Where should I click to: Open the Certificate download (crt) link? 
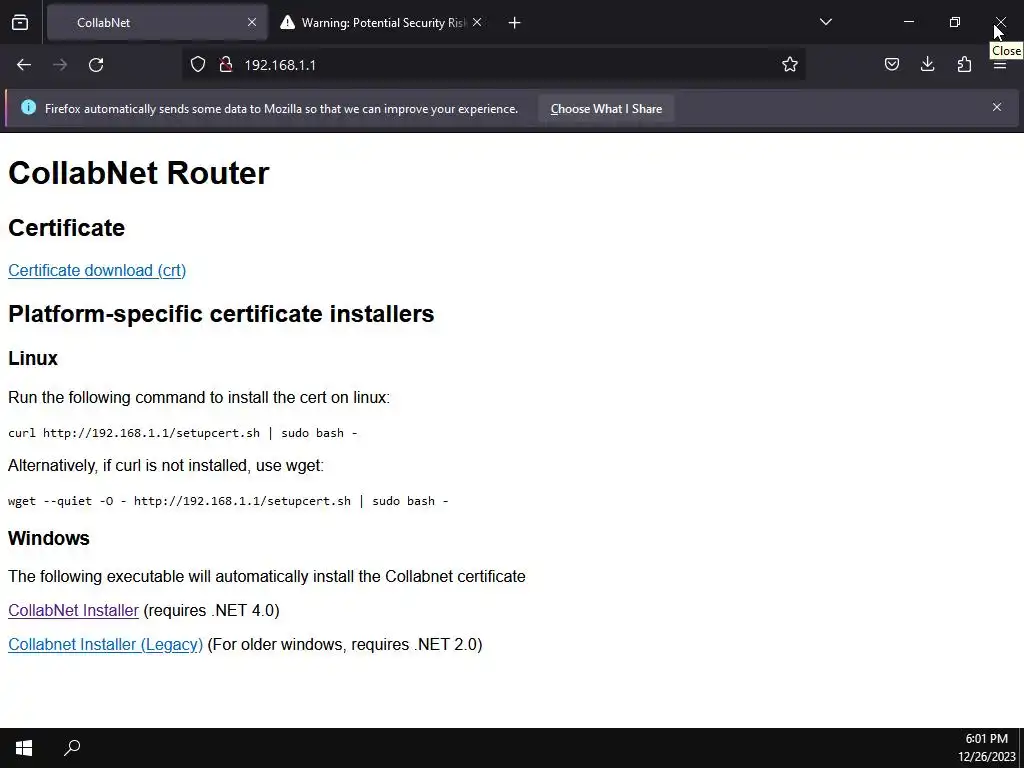(97, 270)
